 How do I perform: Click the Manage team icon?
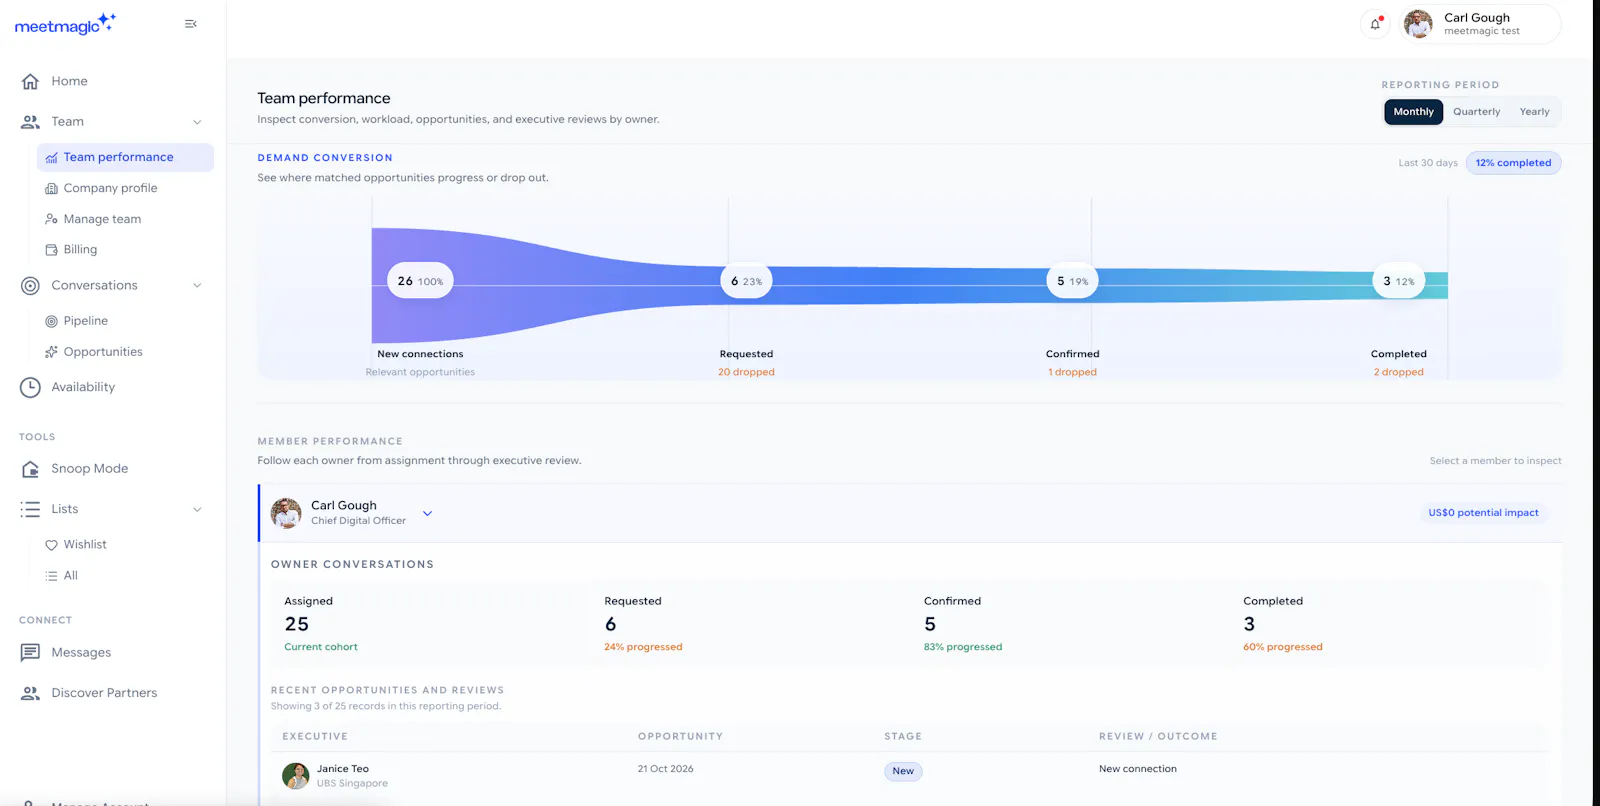click(51, 219)
